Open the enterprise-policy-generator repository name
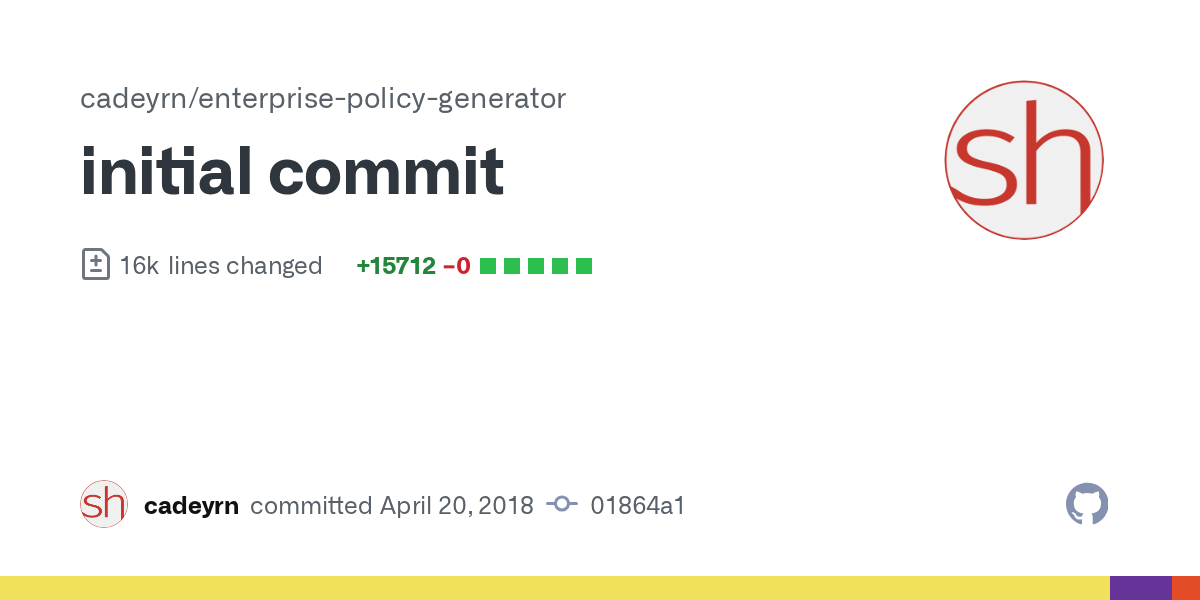1200x600 pixels. (383, 99)
